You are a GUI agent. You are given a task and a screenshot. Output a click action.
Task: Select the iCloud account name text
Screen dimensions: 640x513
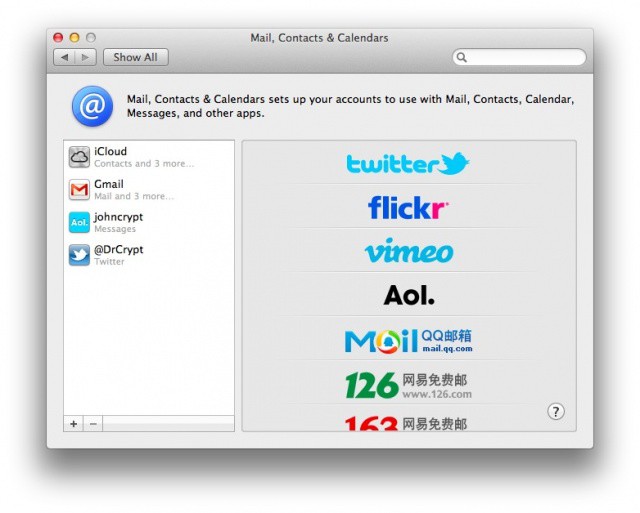coord(111,151)
